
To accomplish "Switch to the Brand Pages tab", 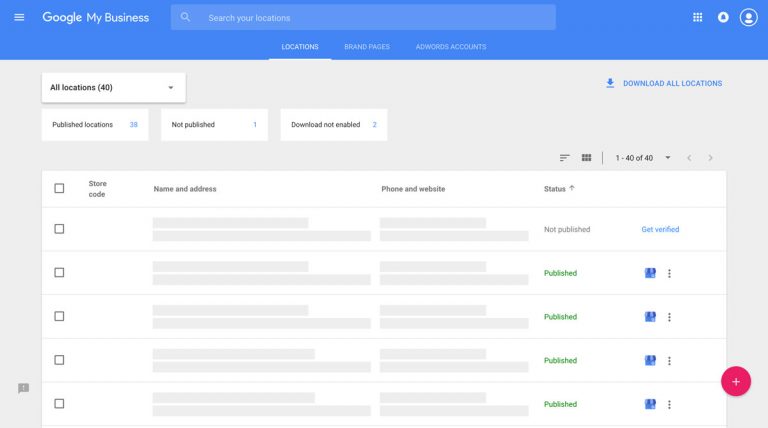I will pos(367,47).
